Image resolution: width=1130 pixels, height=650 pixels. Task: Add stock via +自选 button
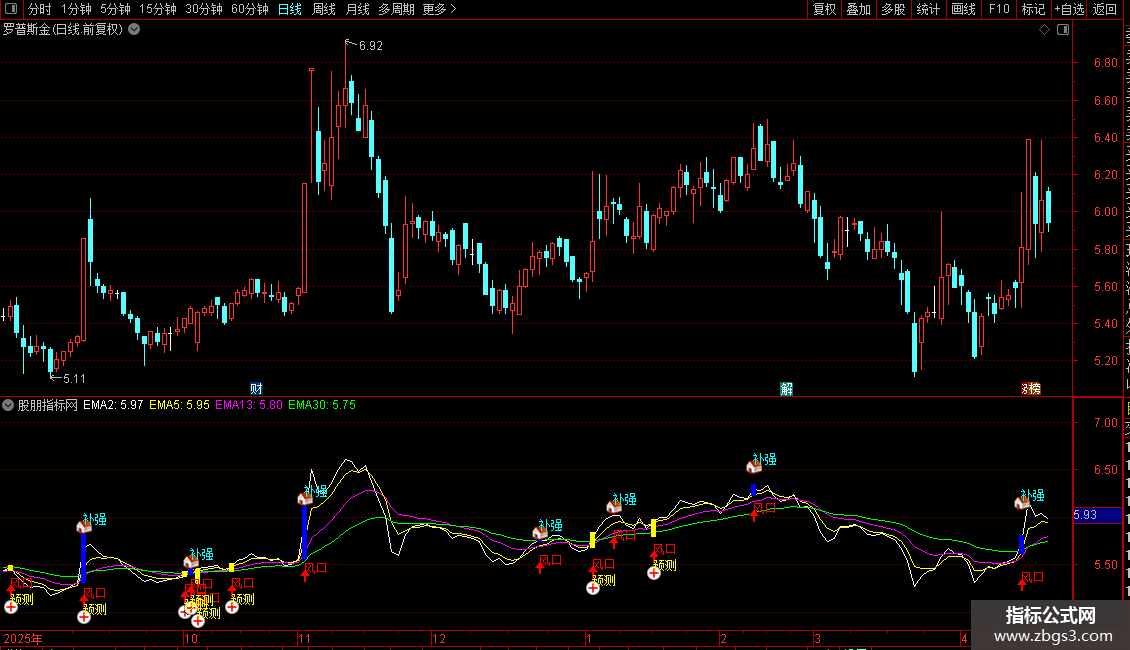[1069, 9]
